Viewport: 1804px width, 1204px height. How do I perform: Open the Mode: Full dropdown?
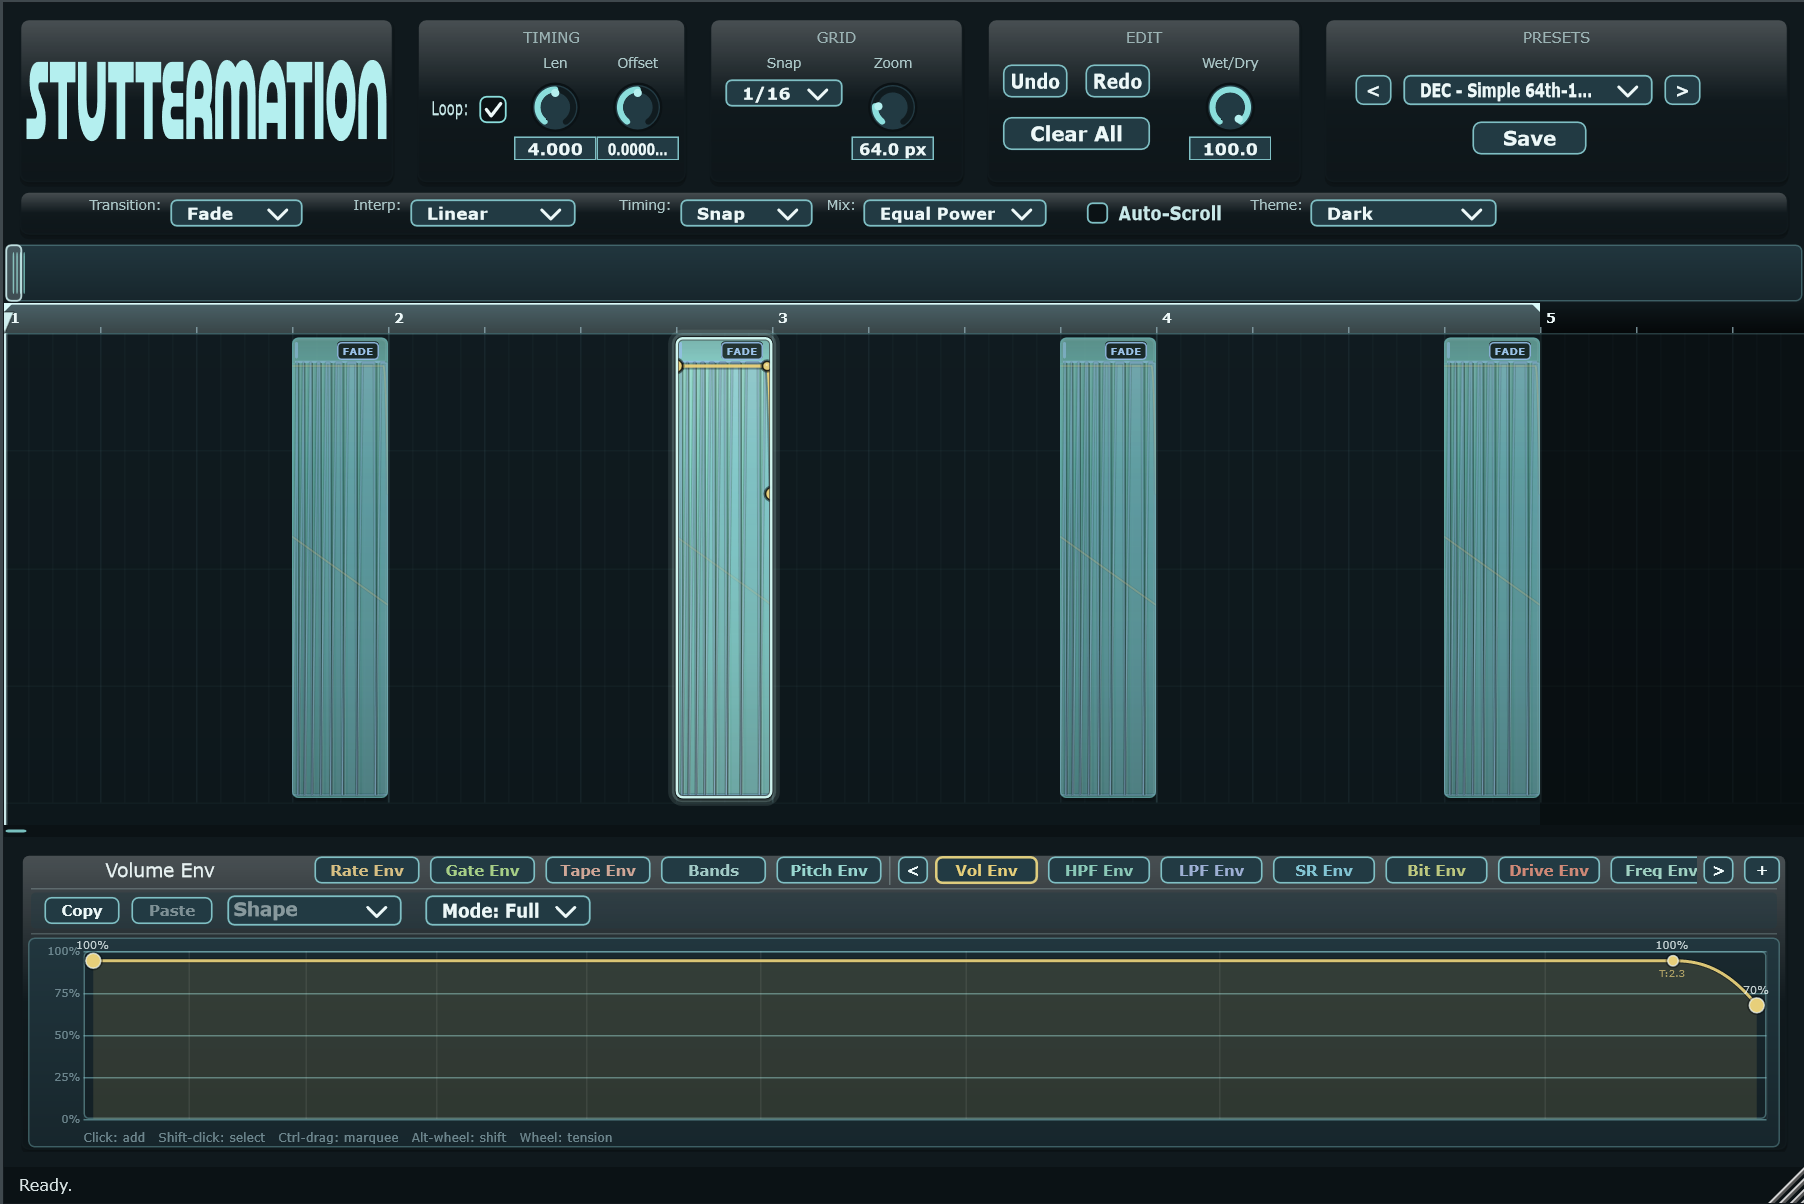pyautogui.click(x=508, y=910)
